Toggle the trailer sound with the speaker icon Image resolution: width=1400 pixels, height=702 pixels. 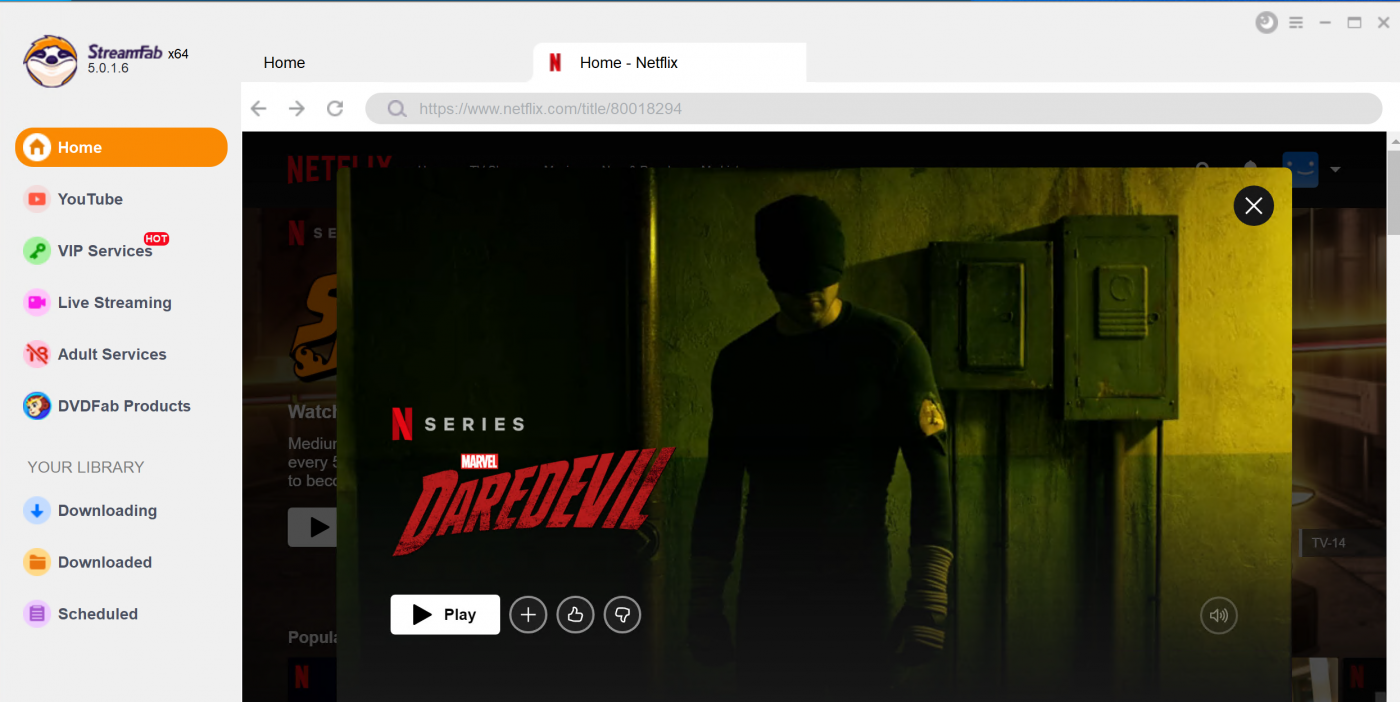point(1219,615)
